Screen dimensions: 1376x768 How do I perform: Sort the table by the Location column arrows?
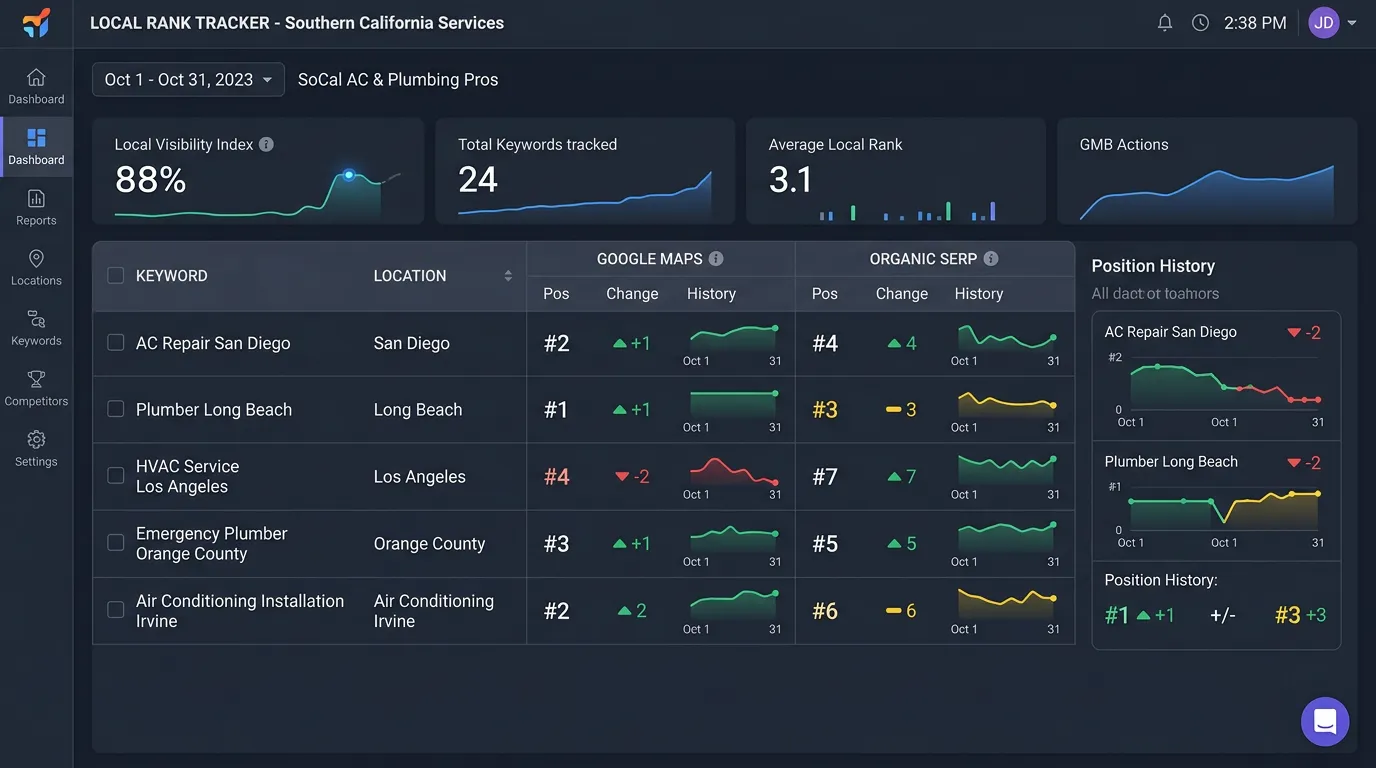pos(508,276)
